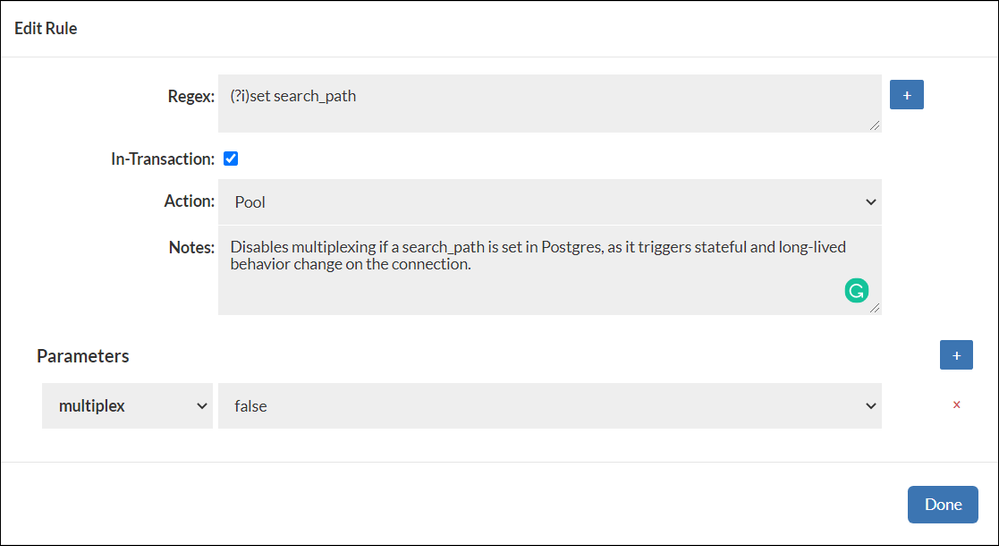Click the Regex label text

191,96
